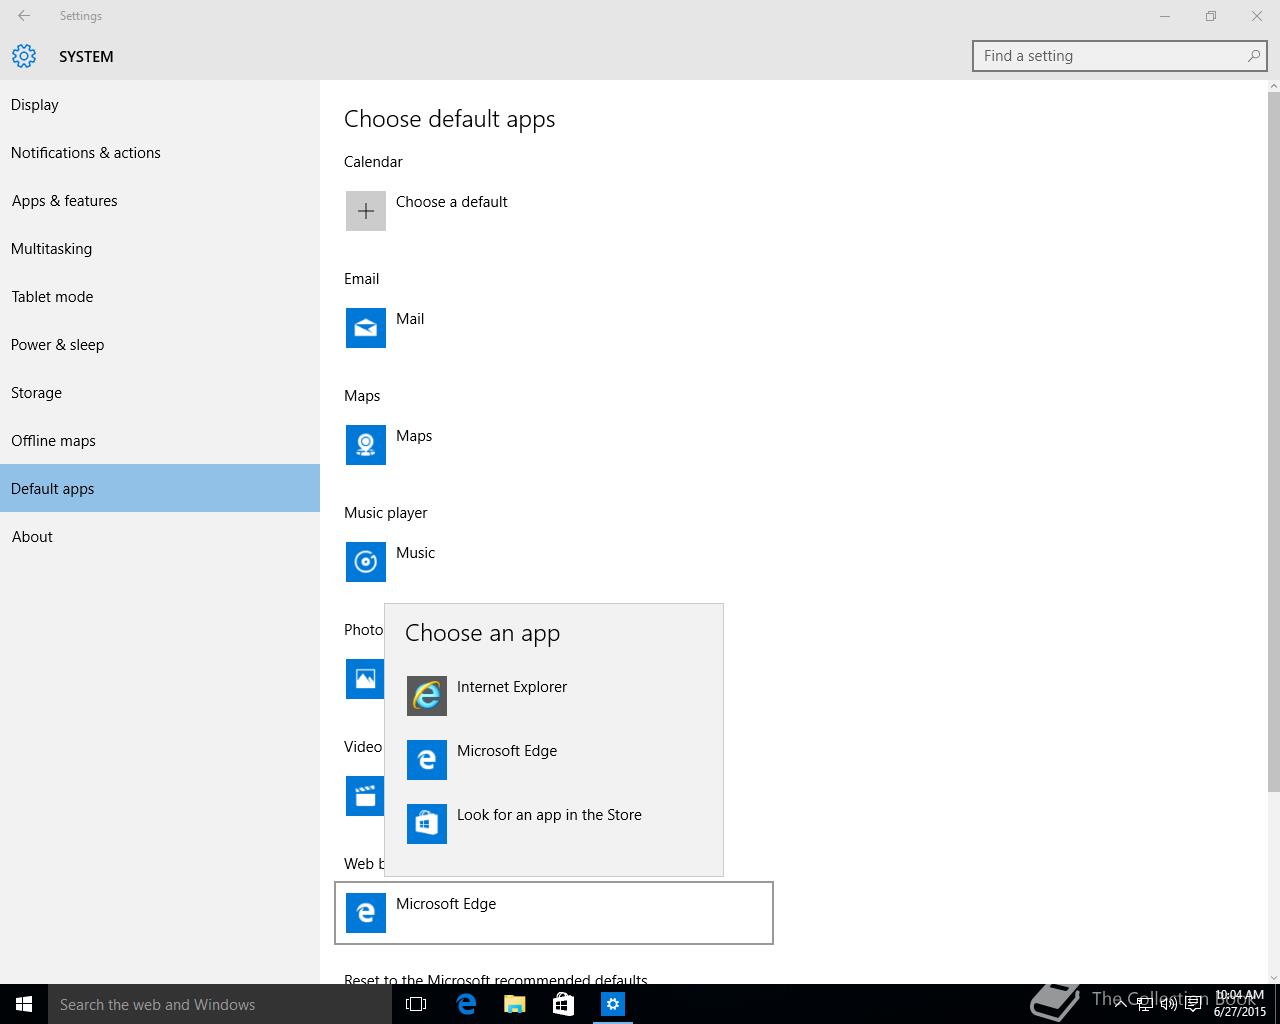
Task: Click the back arrow in Settings title bar
Action: pos(24,16)
